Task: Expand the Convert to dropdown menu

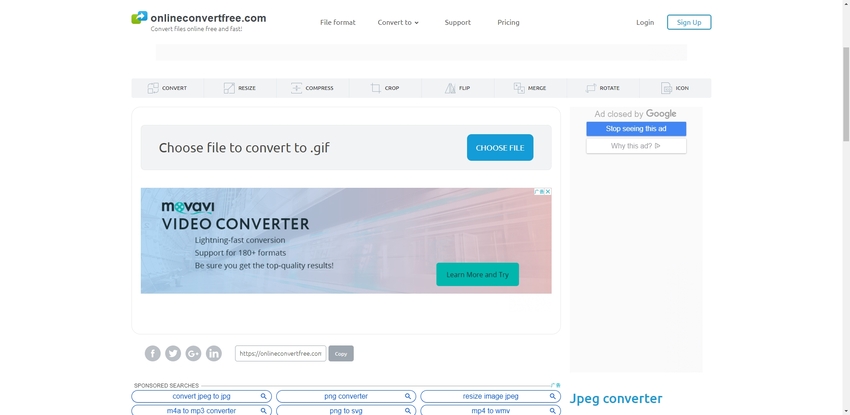Action: (398, 23)
